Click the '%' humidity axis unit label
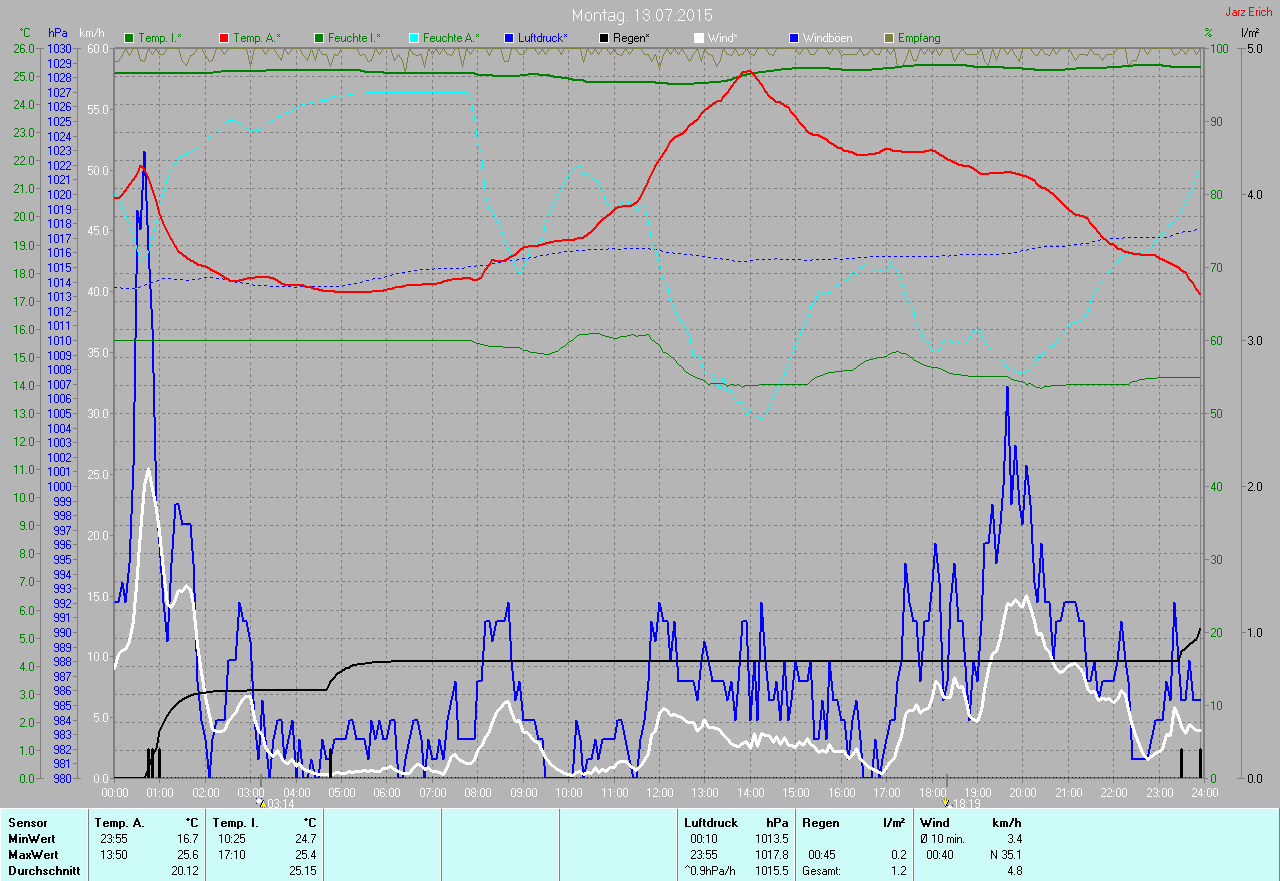Viewport: 1280px width, 881px height. click(x=1208, y=33)
